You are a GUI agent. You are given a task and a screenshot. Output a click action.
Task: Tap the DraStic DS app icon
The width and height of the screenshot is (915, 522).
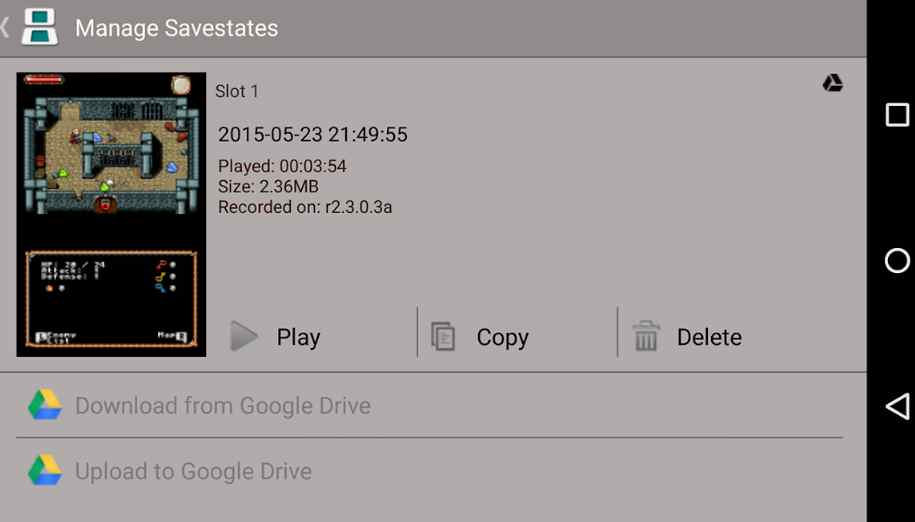point(40,27)
